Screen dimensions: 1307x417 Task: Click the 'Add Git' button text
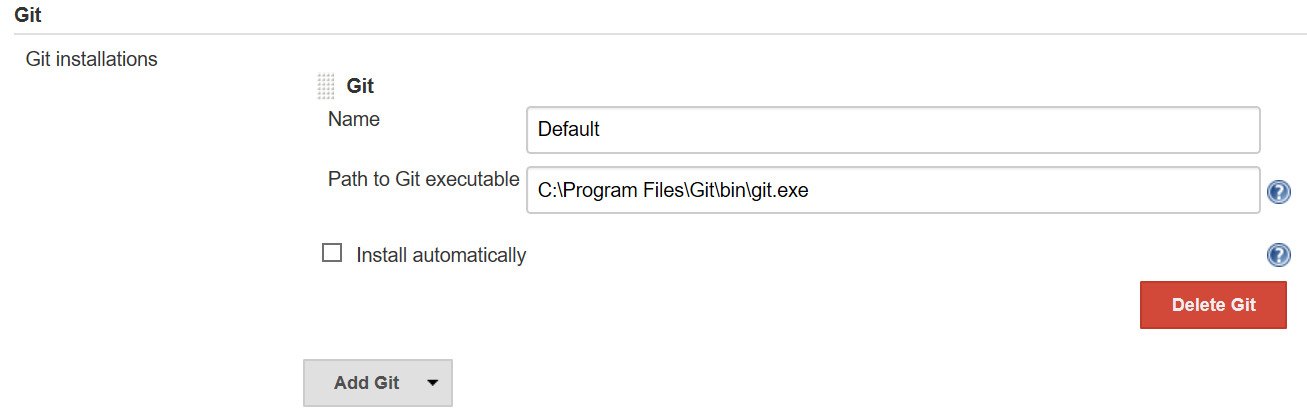tap(367, 383)
